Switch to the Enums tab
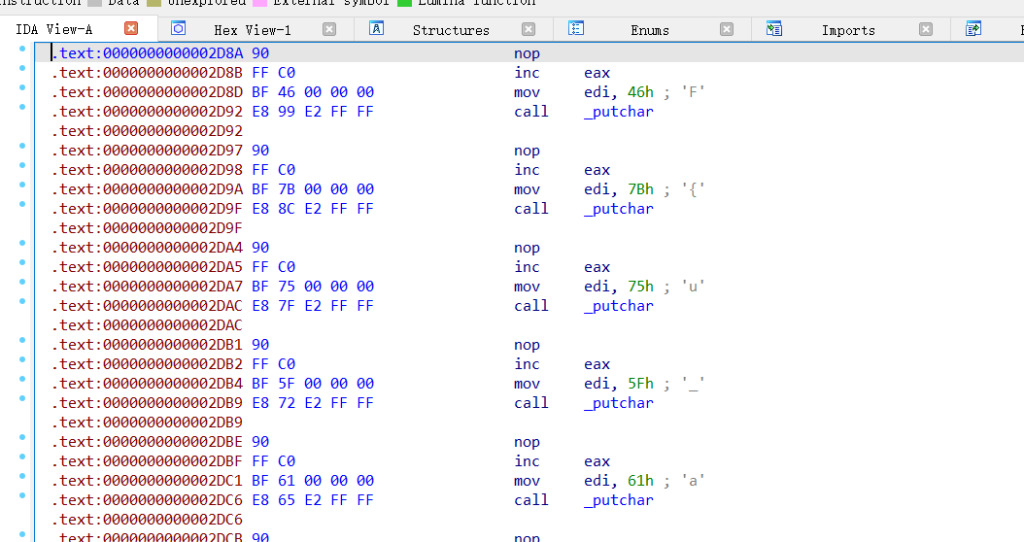The height and width of the screenshot is (542, 1024). (x=650, y=30)
